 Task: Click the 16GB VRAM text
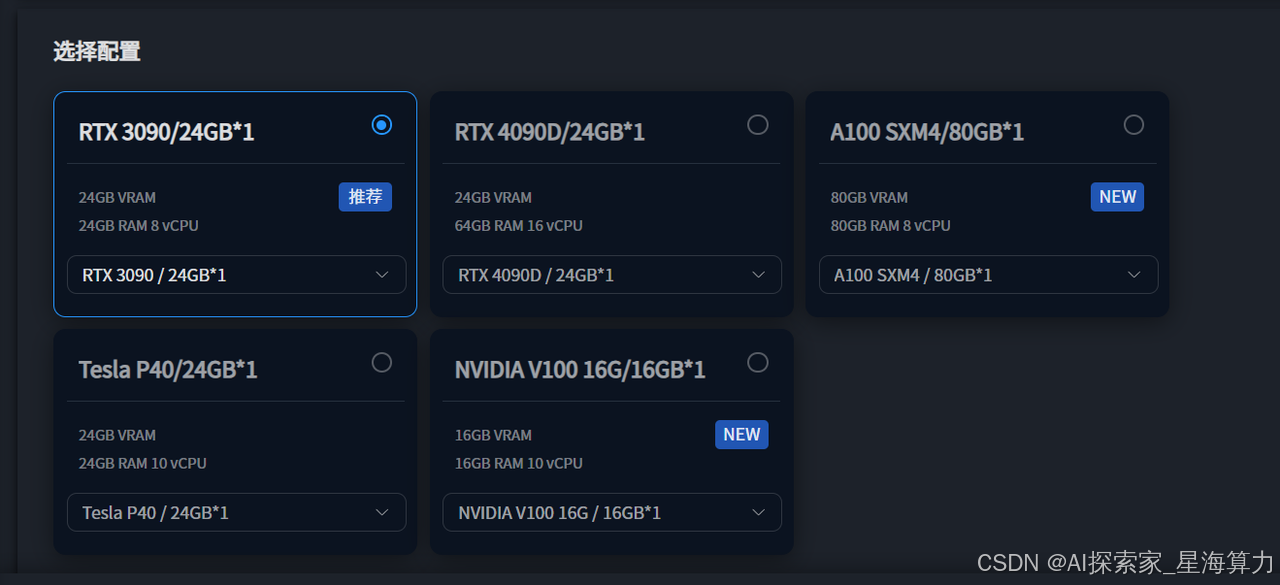click(x=493, y=435)
